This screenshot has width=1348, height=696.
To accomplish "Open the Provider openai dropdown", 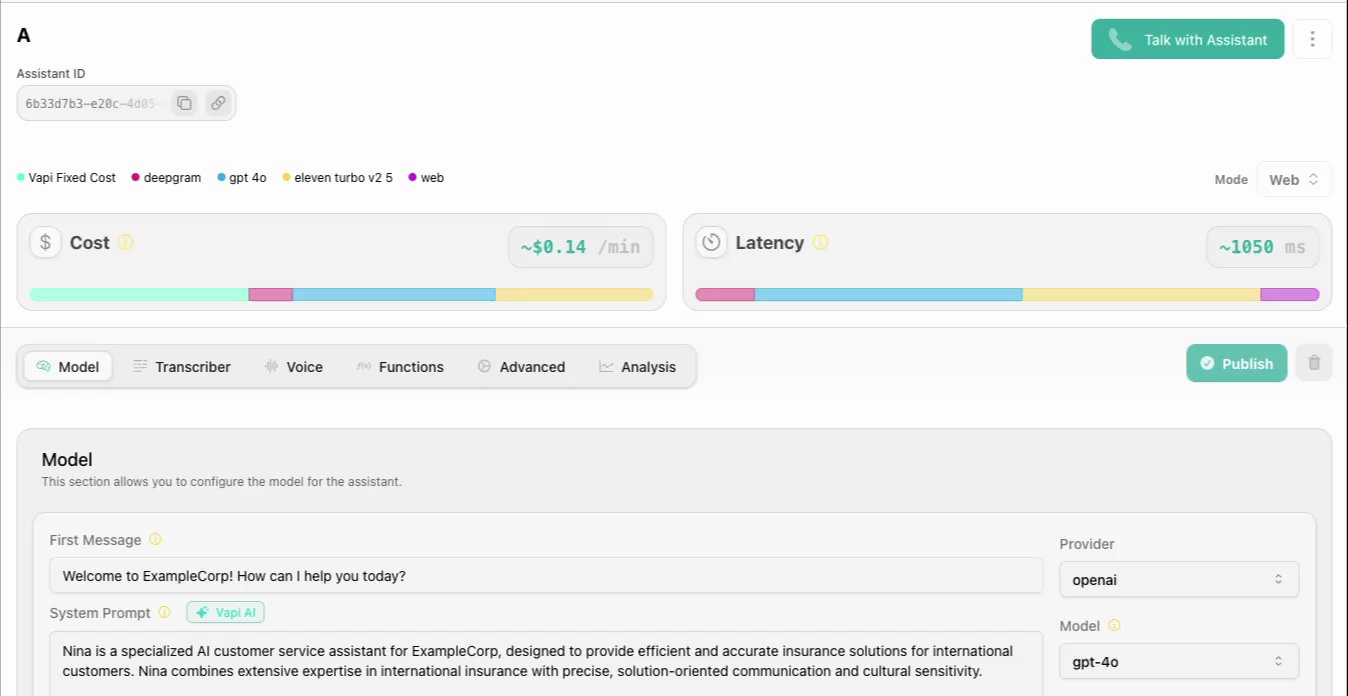I will (1179, 579).
